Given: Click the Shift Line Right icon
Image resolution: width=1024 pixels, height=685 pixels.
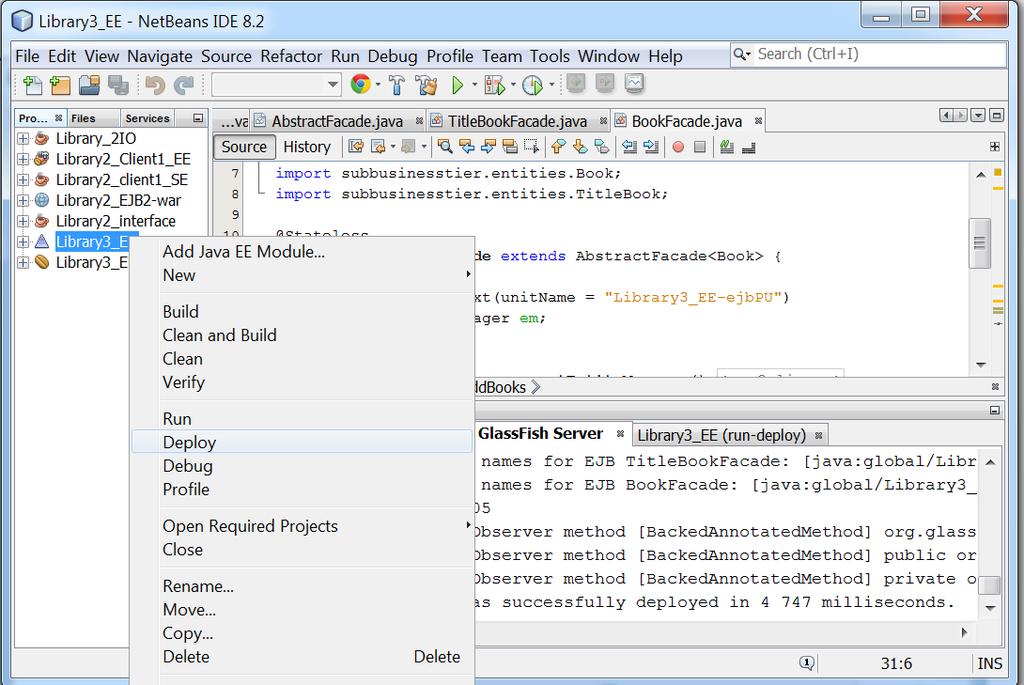Looking at the screenshot, I should tap(651, 146).
